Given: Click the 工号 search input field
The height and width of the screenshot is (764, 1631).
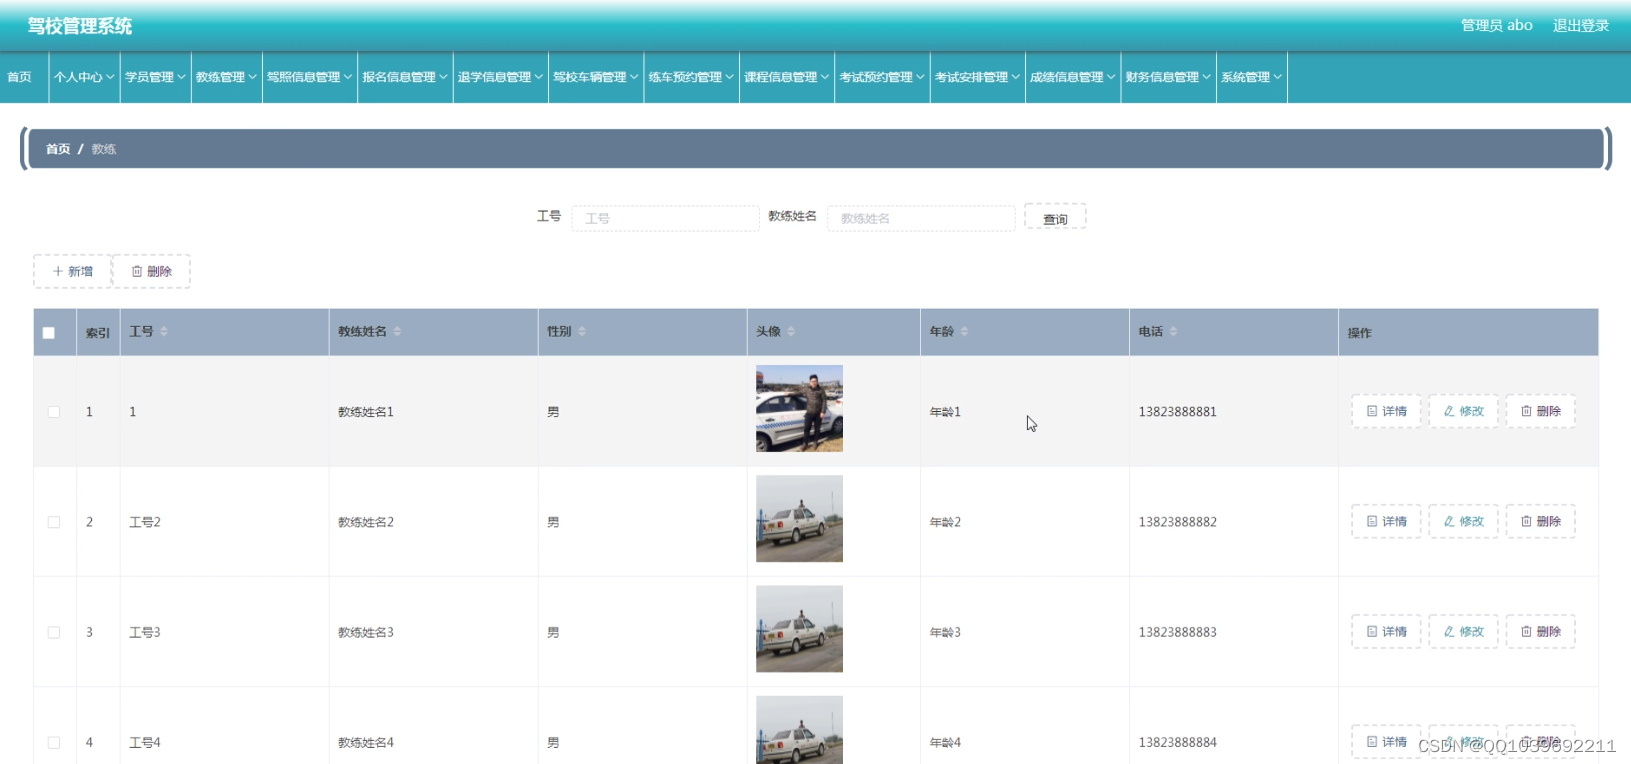Looking at the screenshot, I should [665, 218].
